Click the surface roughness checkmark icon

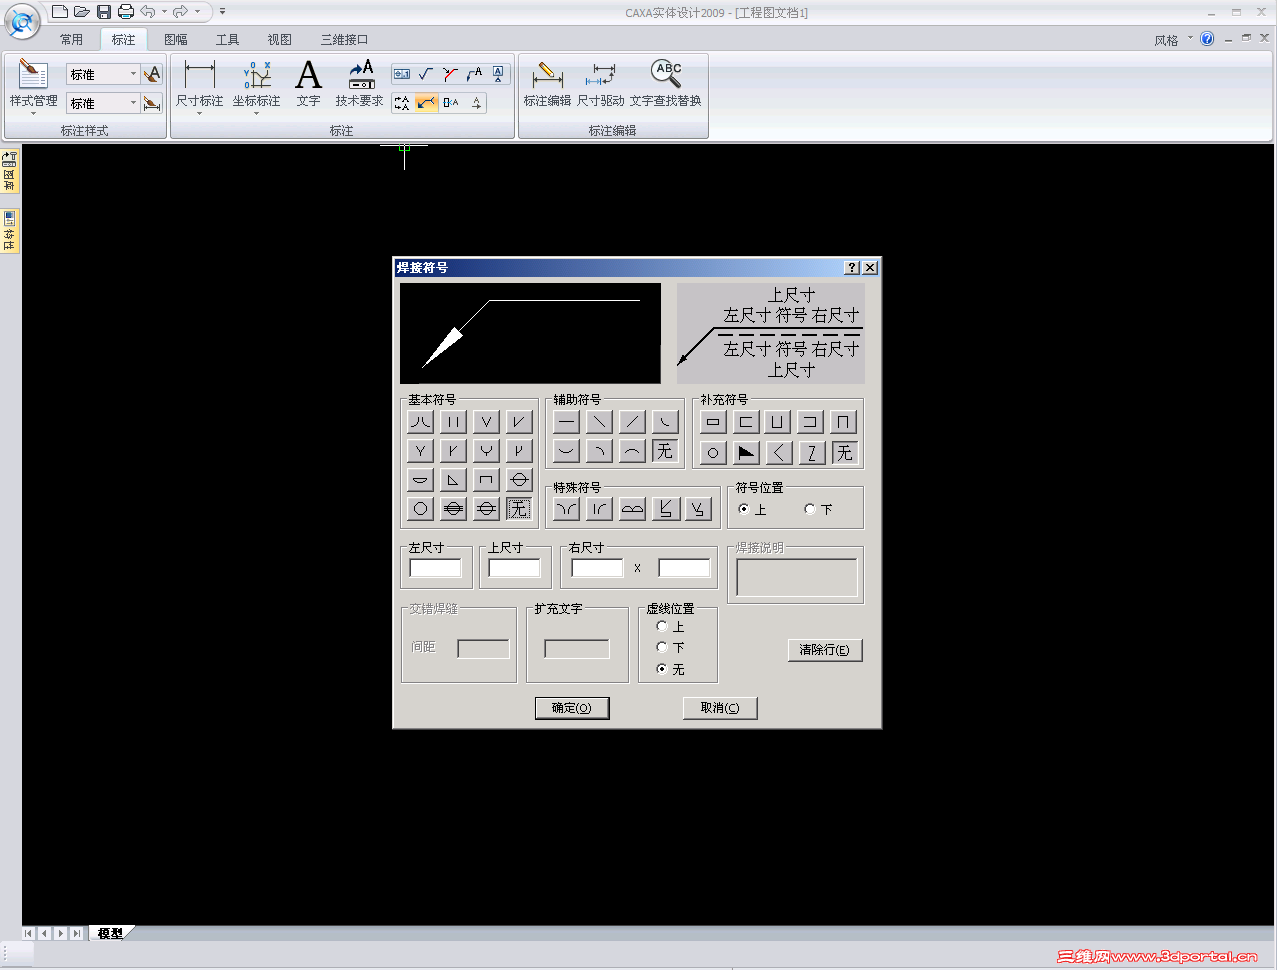pyautogui.click(x=426, y=74)
